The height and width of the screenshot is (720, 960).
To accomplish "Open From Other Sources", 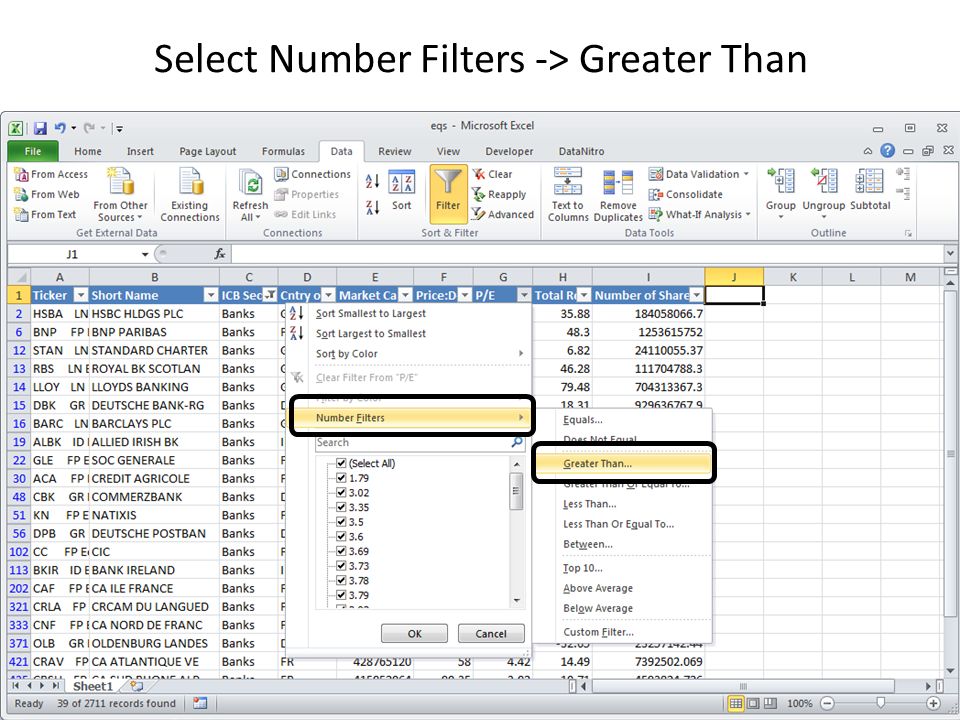I will 121,194.
